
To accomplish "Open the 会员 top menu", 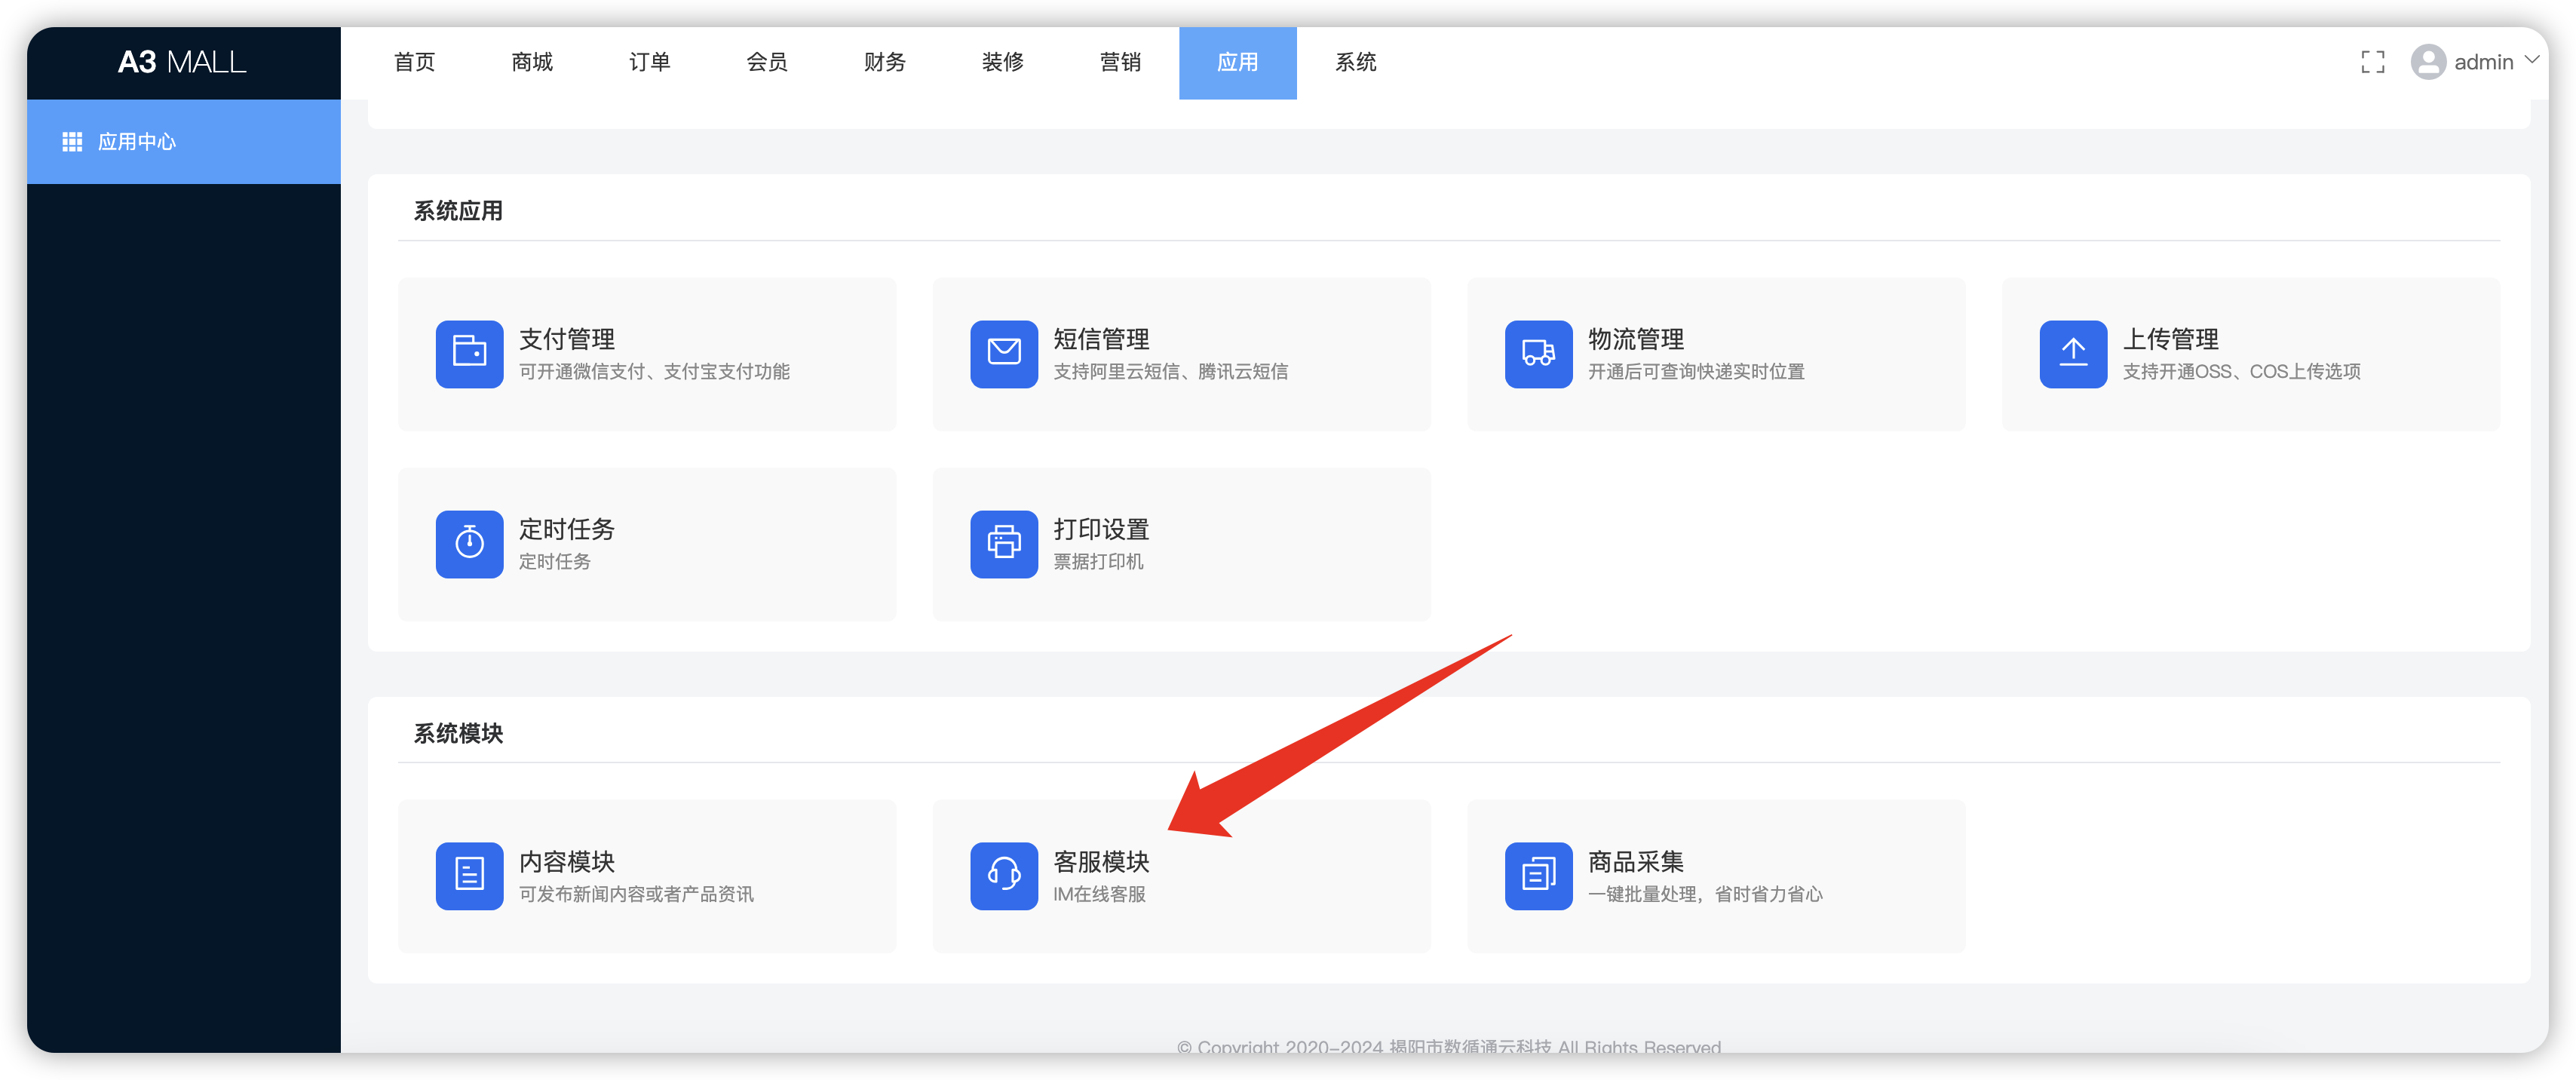I will tap(767, 62).
